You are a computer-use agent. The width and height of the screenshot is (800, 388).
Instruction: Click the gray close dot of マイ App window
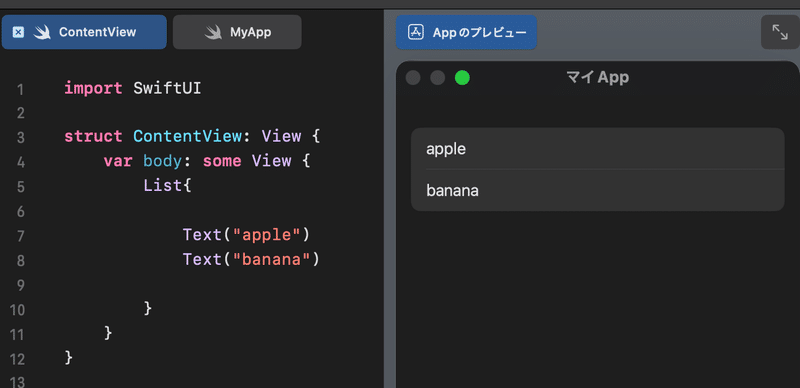(413, 78)
